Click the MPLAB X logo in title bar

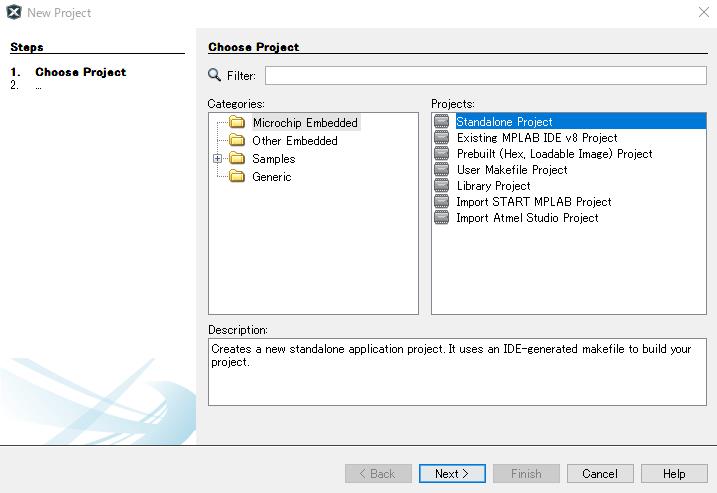coord(14,12)
